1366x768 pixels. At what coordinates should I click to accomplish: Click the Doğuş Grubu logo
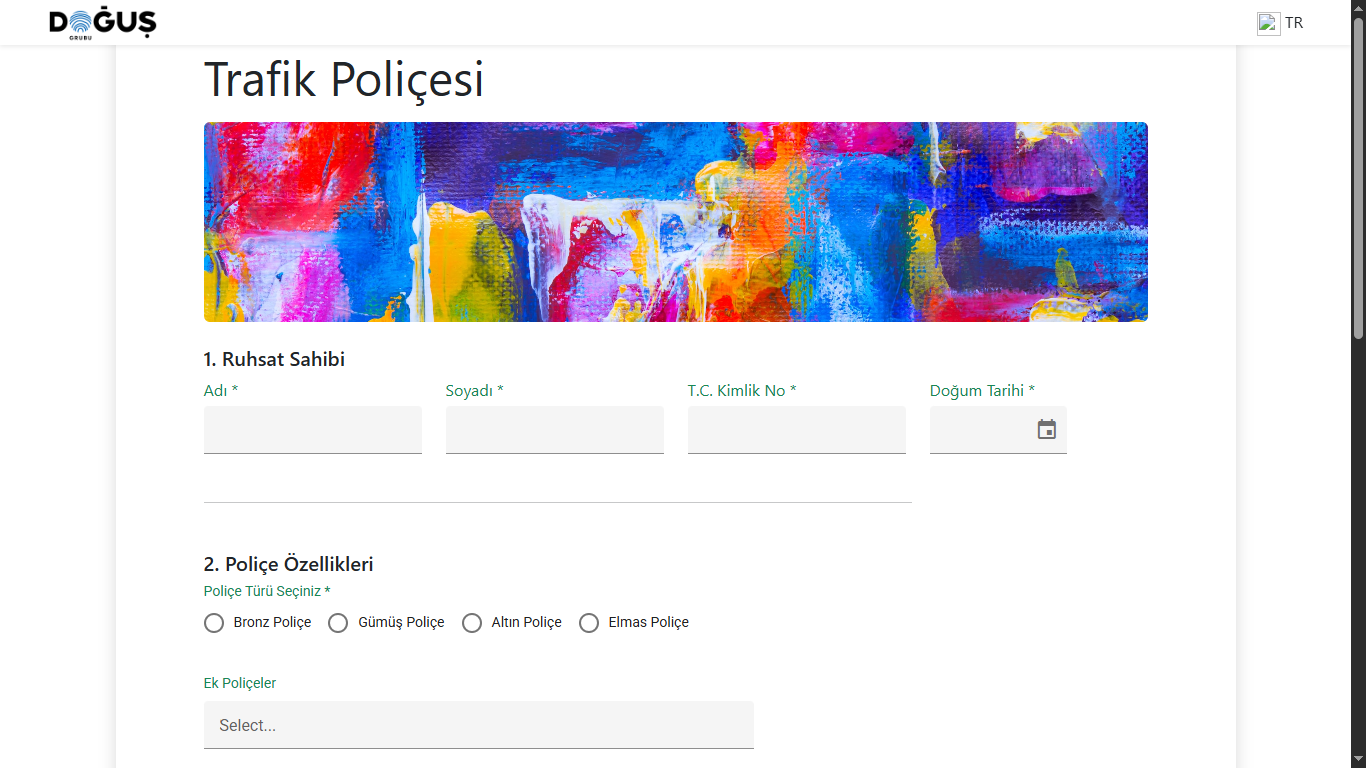tap(103, 23)
